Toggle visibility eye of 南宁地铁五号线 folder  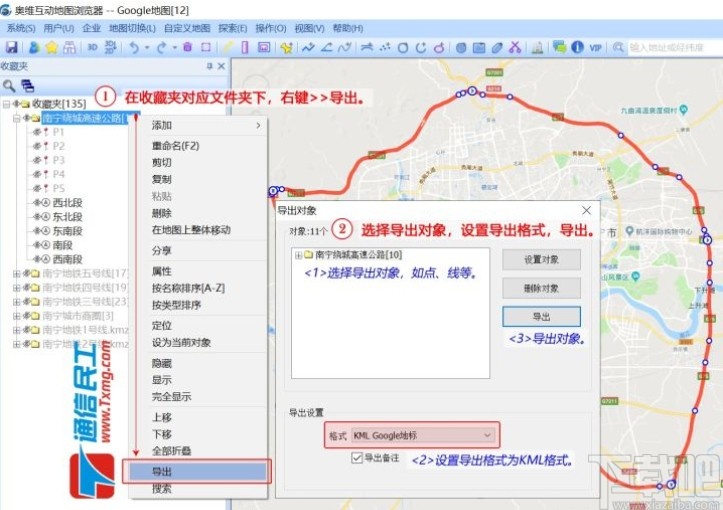27,273
